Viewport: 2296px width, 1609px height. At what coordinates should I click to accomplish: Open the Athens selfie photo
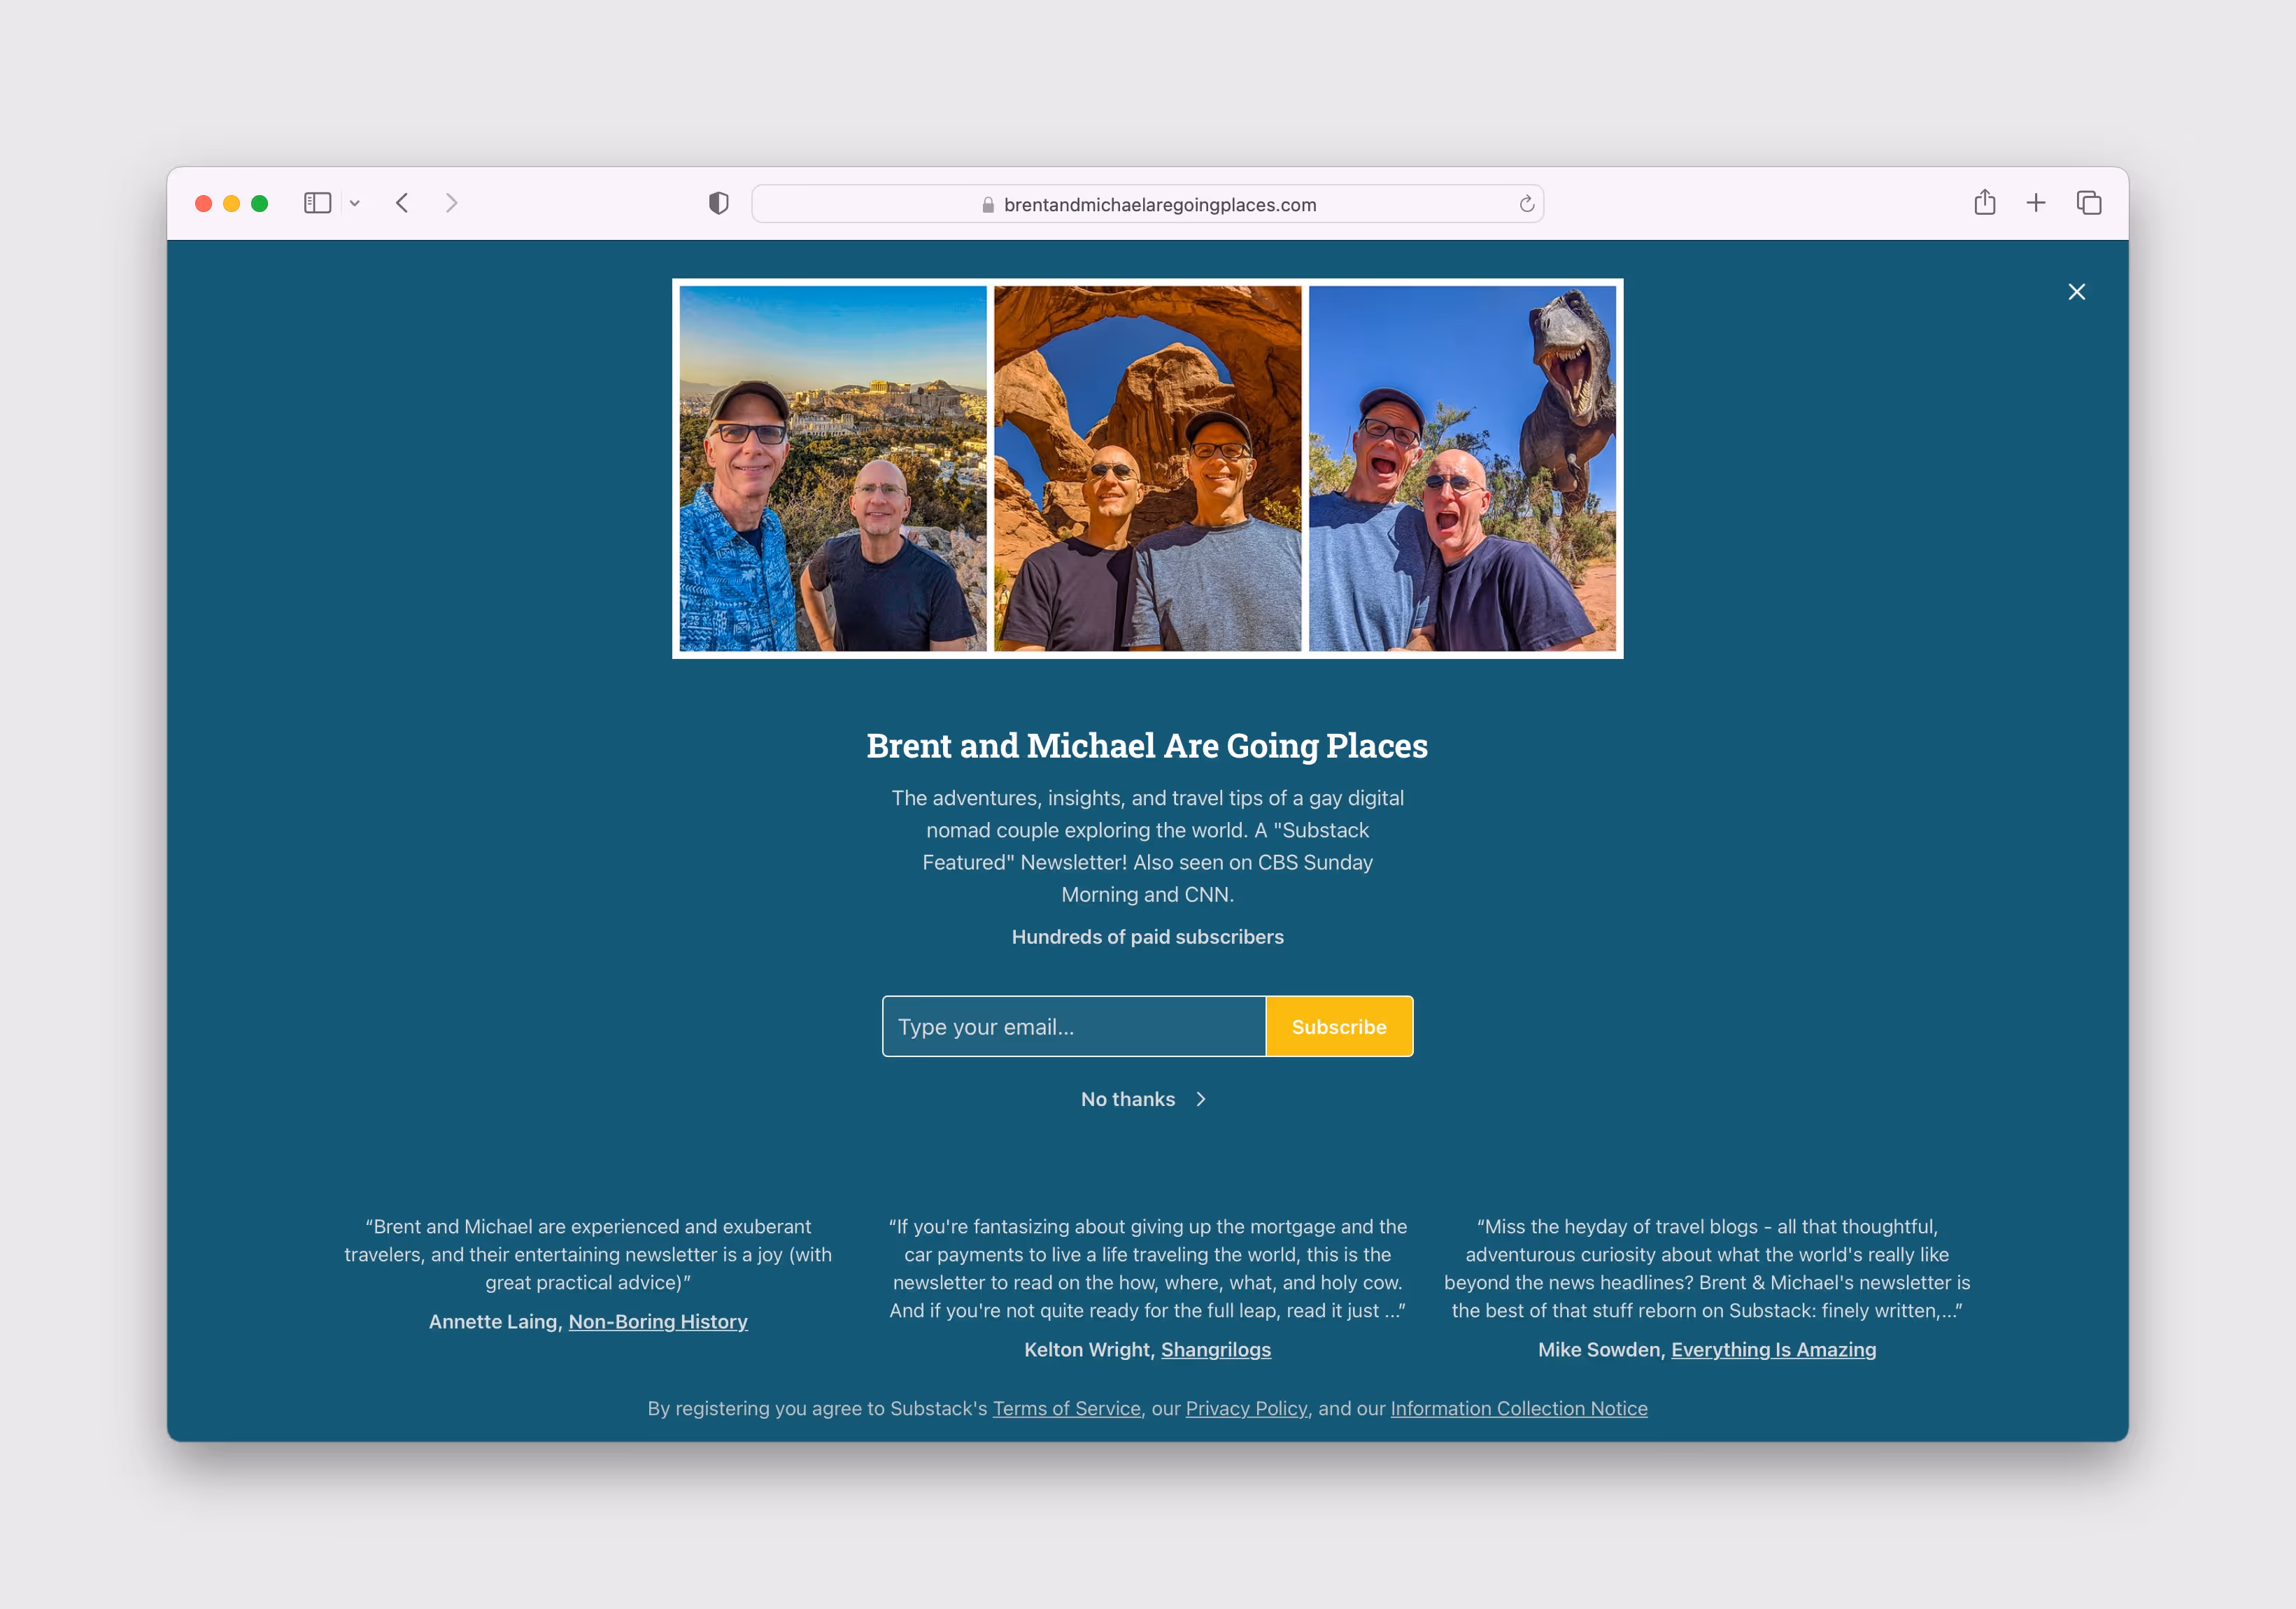(832, 468)
